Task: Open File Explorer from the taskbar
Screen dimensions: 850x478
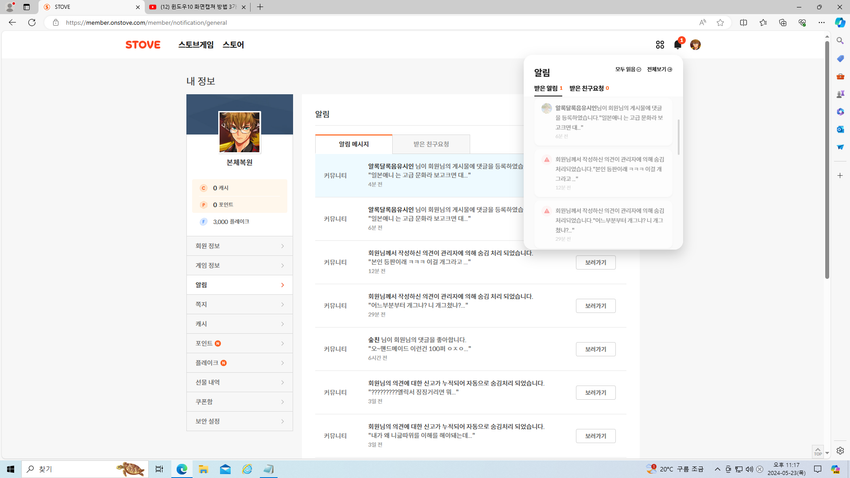Action: coord(203,469)
